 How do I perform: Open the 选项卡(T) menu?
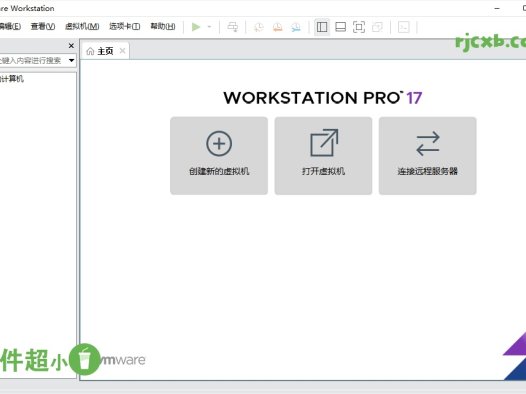click(124, 26)
